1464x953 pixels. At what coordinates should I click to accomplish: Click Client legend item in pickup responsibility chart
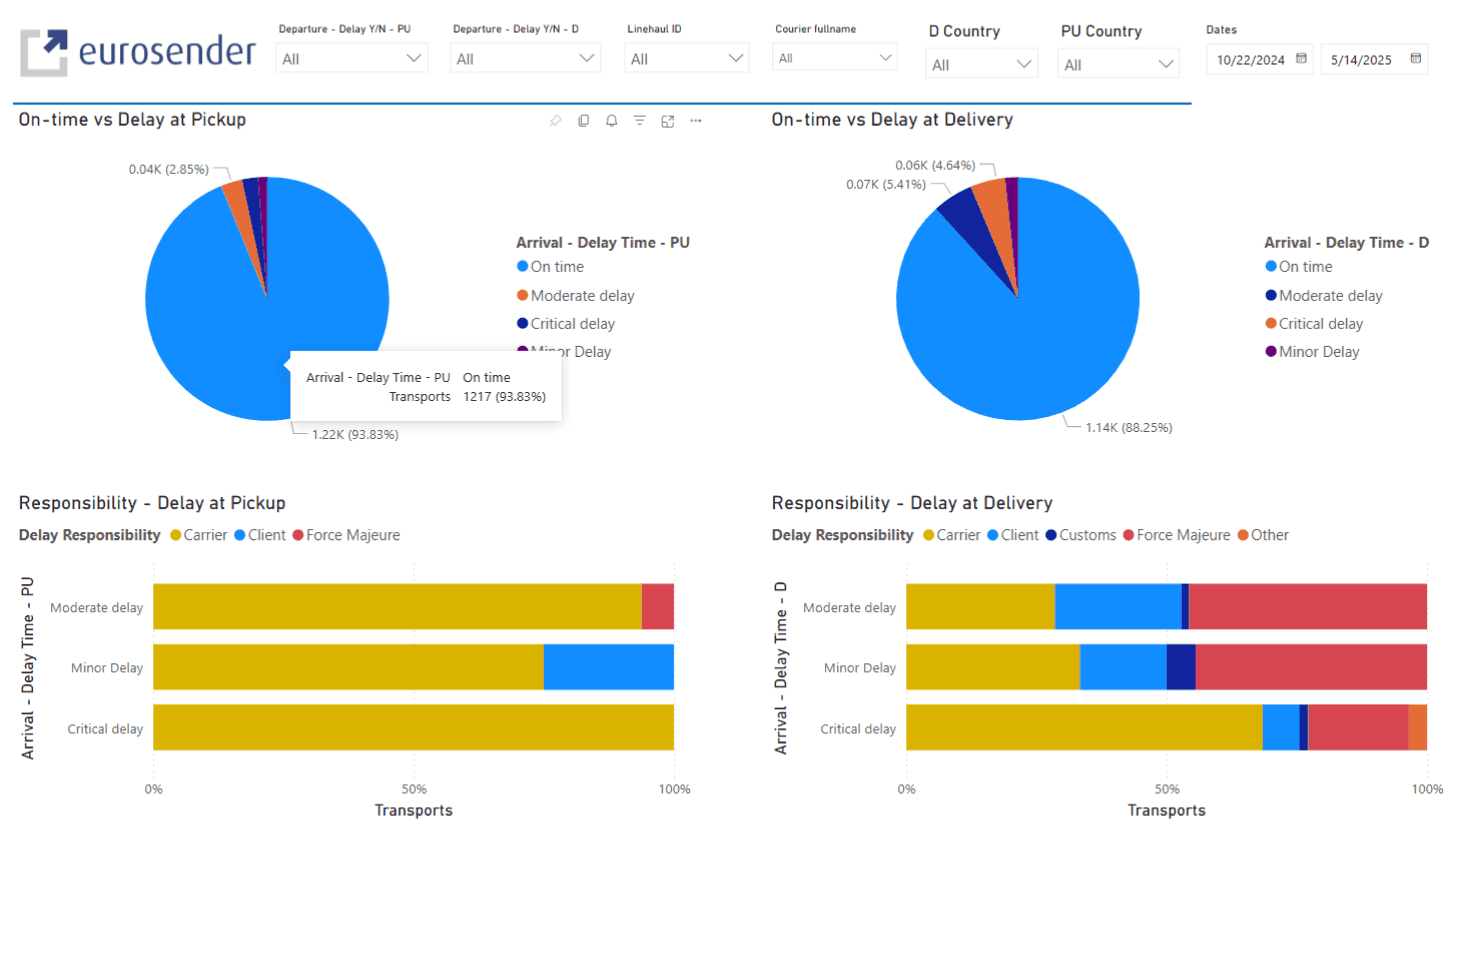(x=260, y=535)
